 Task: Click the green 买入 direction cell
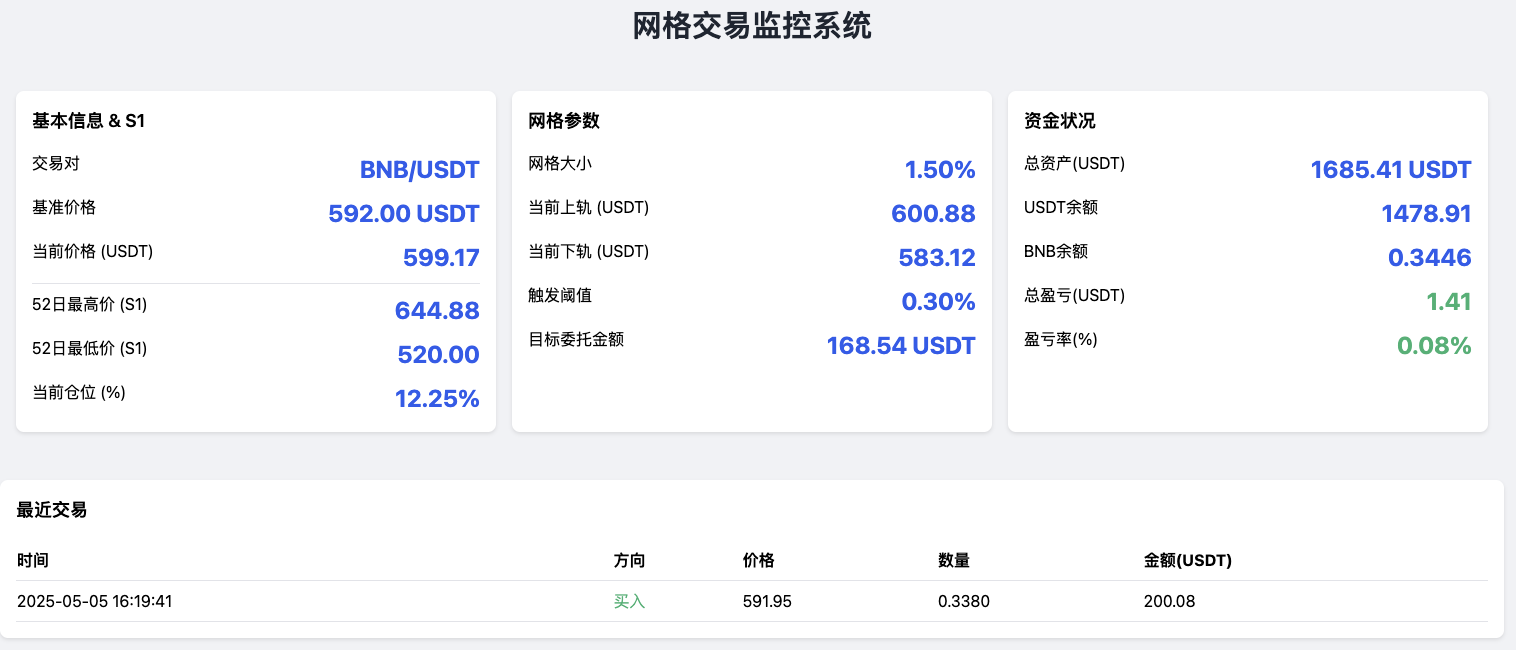pyautogui.click(x=630, y=601)
